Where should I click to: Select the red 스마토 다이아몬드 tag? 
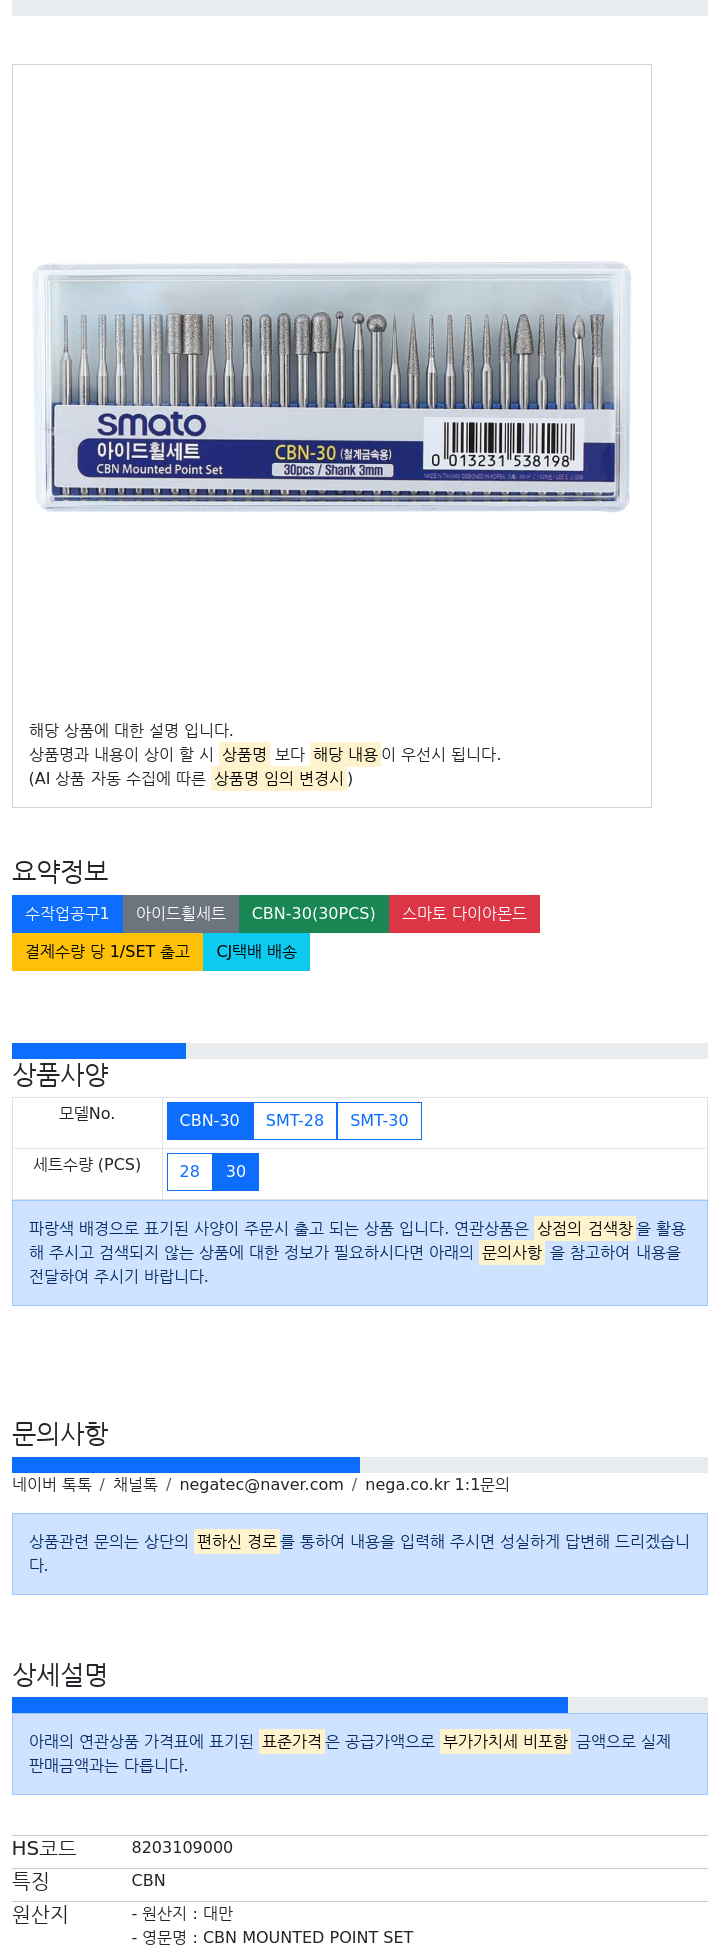click(x=464, y=914)
